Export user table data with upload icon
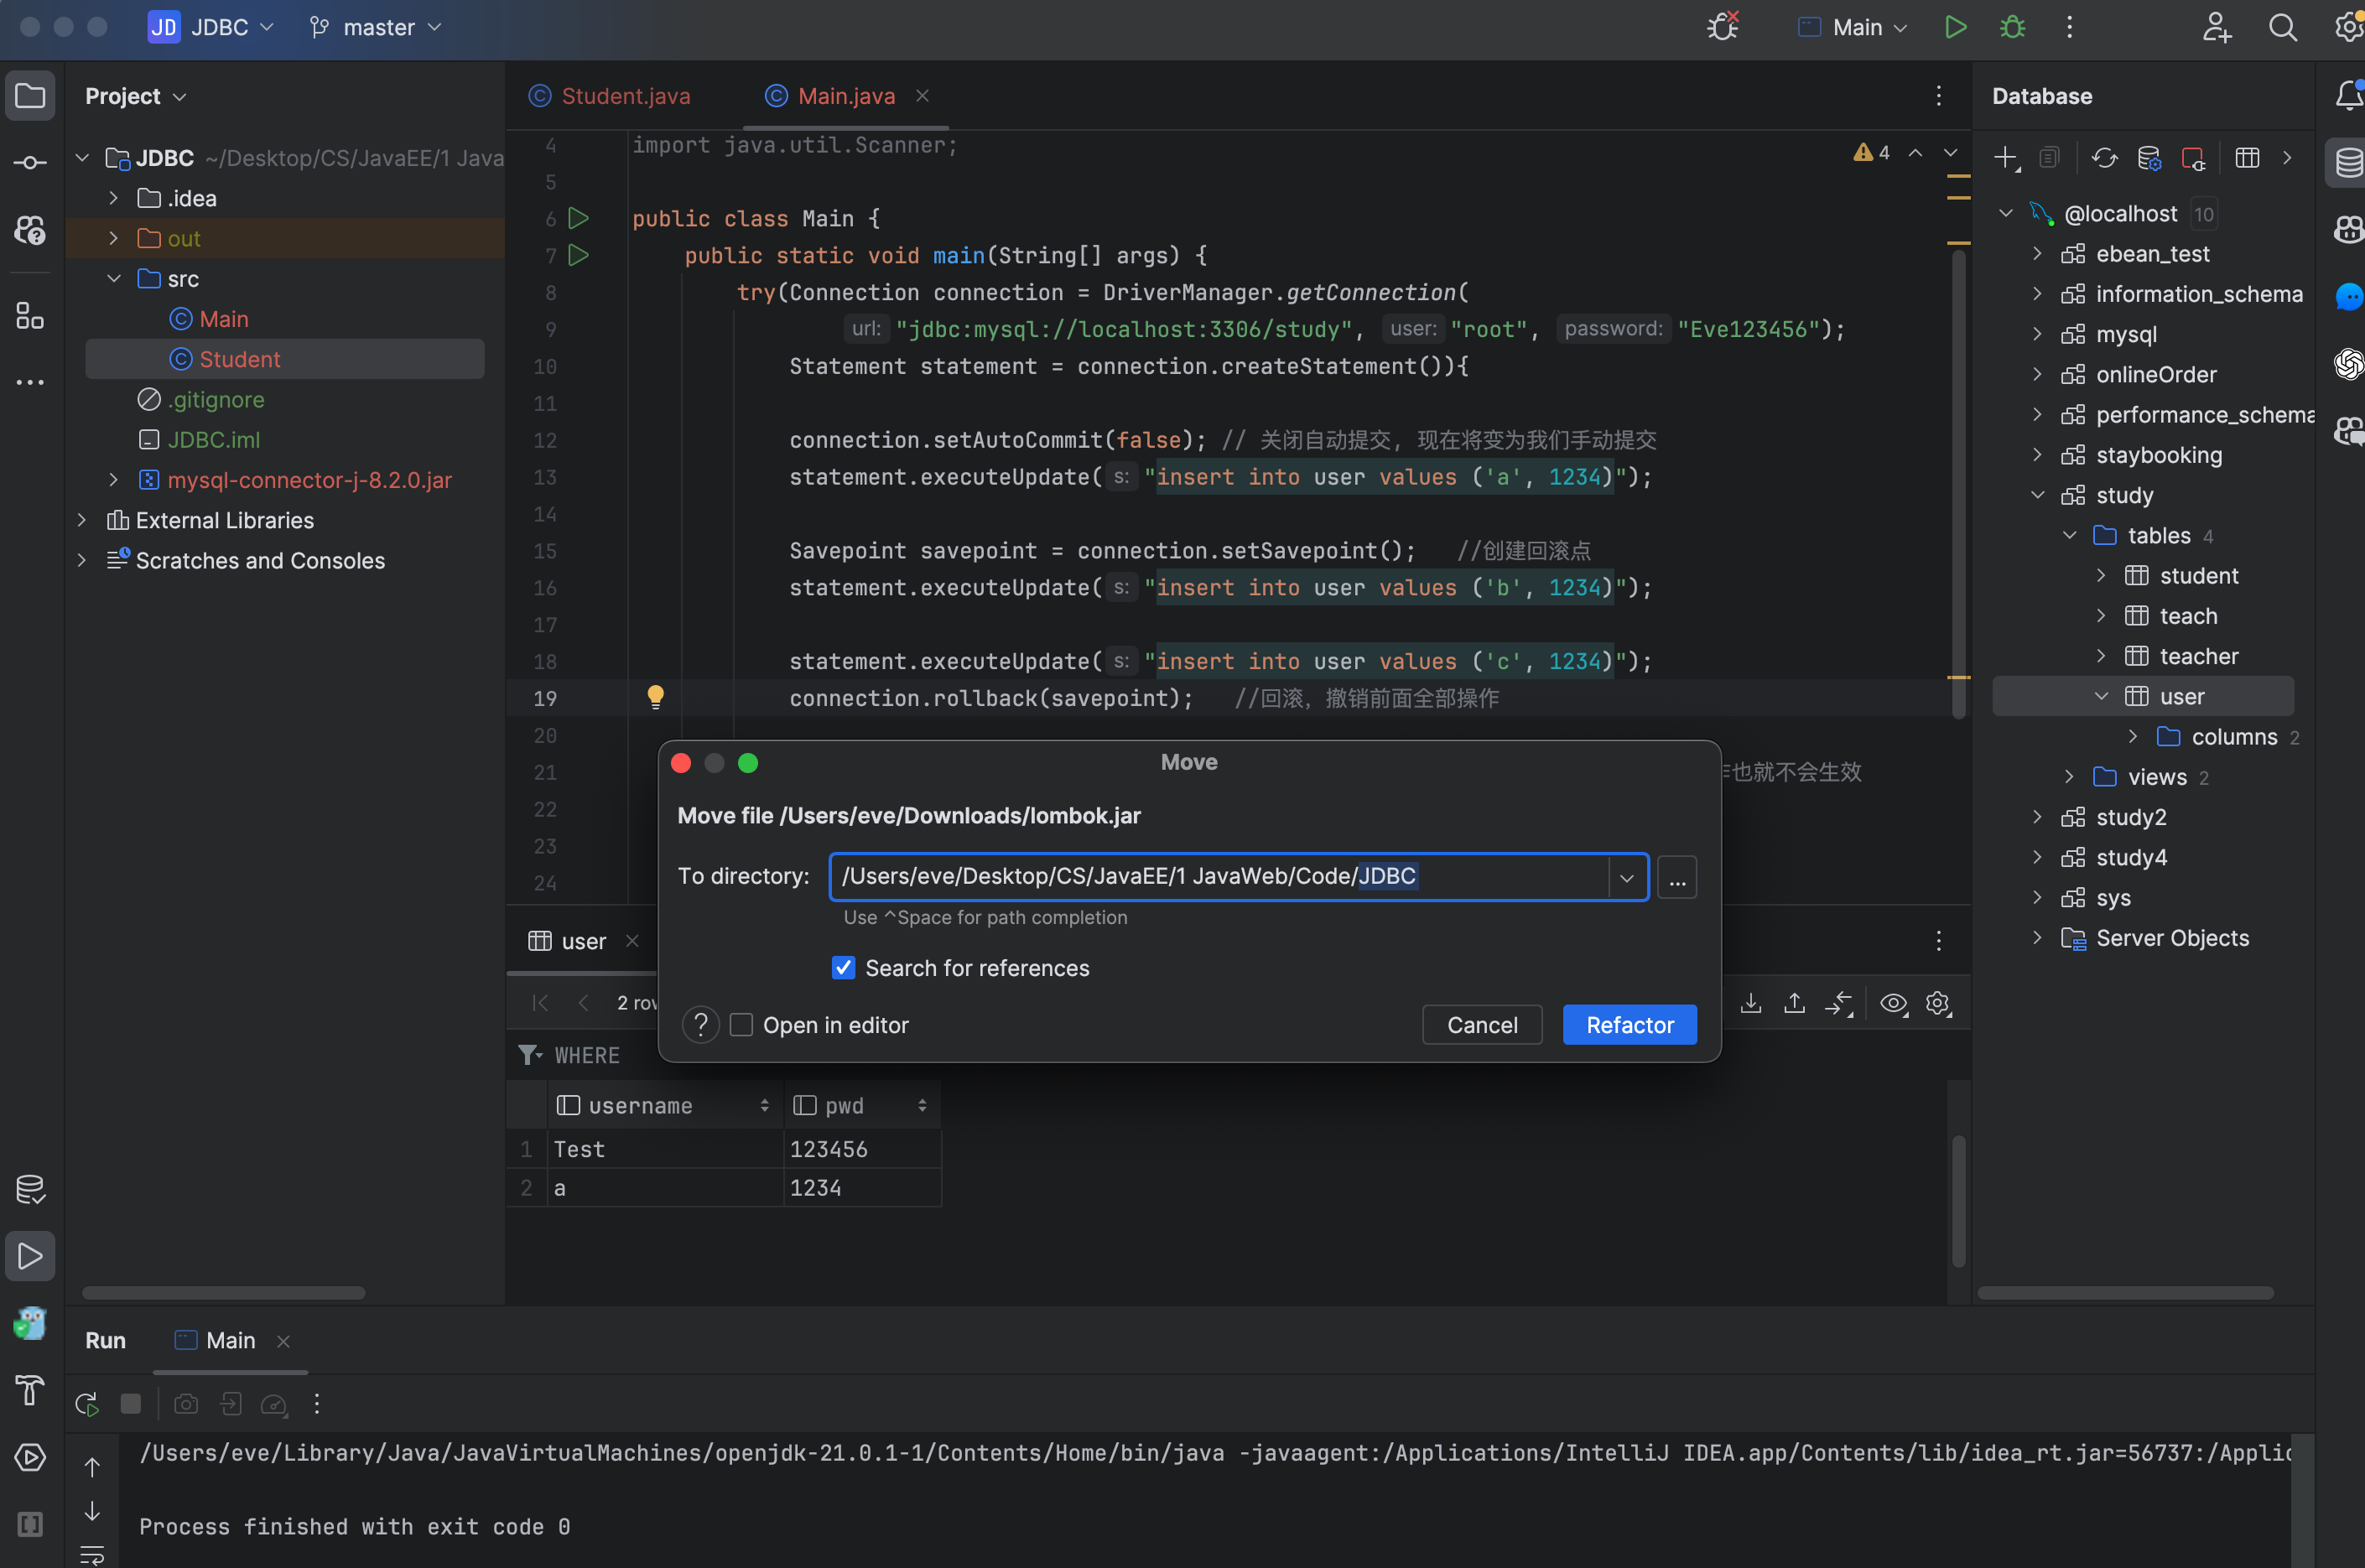This screenshot has width=2365, height=1568. (1794, 1003)
